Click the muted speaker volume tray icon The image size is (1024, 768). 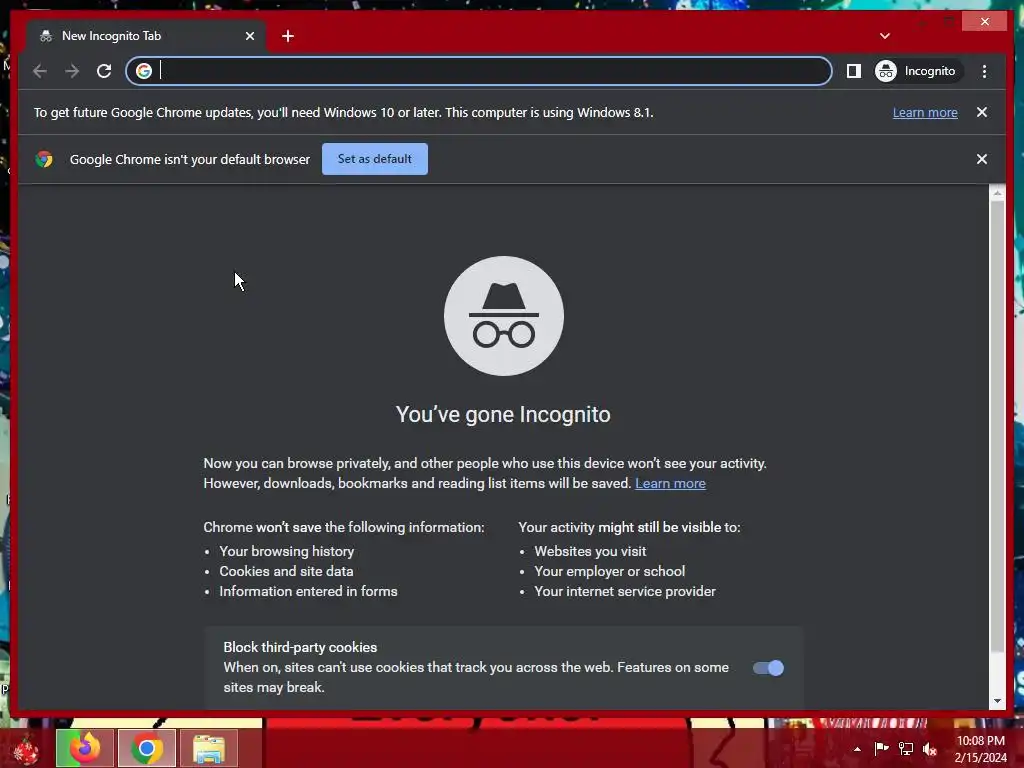930,749
